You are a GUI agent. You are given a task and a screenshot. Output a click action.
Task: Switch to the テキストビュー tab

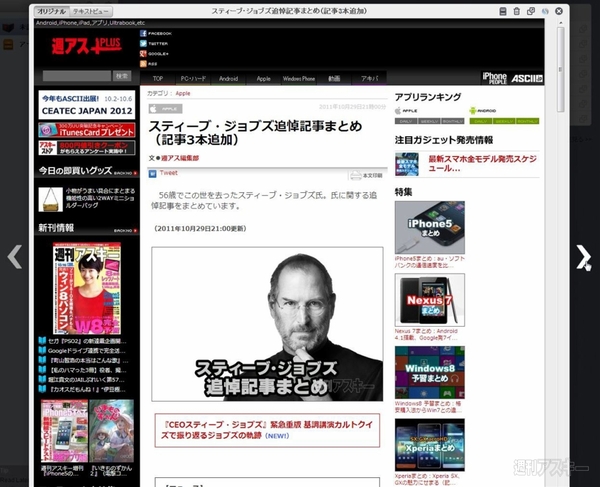coord(91,11)
